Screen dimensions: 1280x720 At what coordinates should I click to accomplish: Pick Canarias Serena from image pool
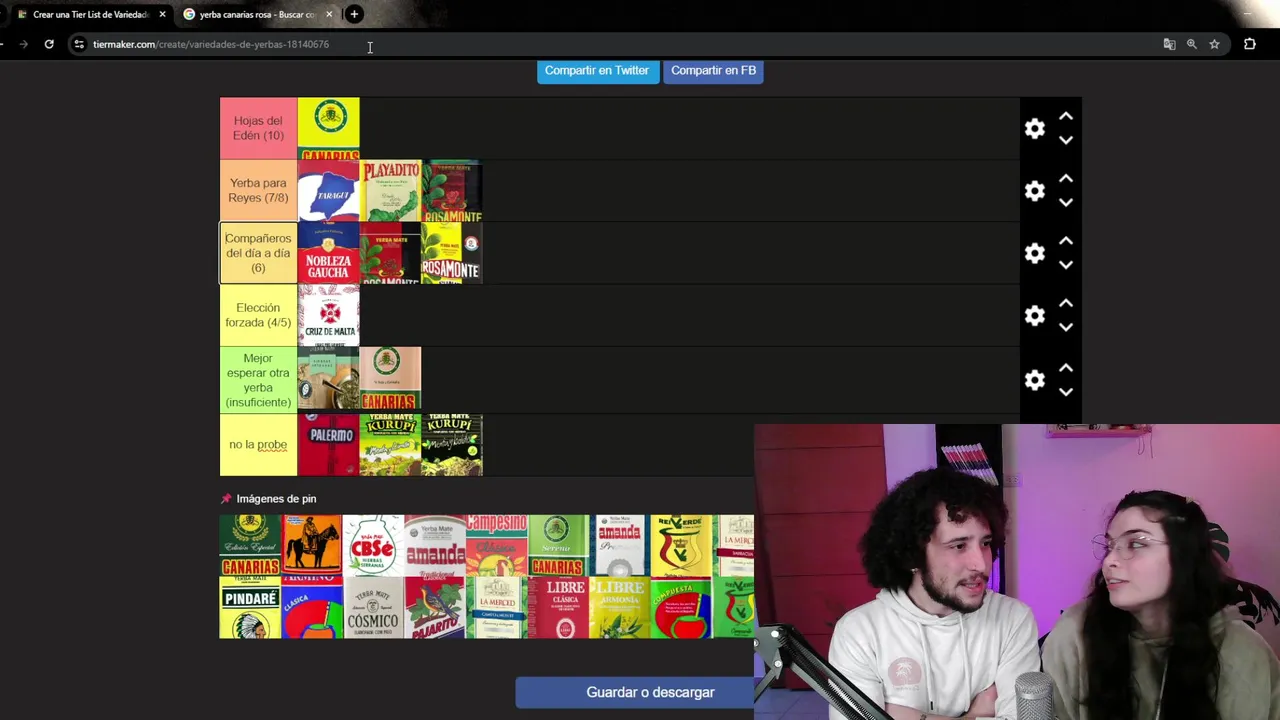tap(558, 546)
